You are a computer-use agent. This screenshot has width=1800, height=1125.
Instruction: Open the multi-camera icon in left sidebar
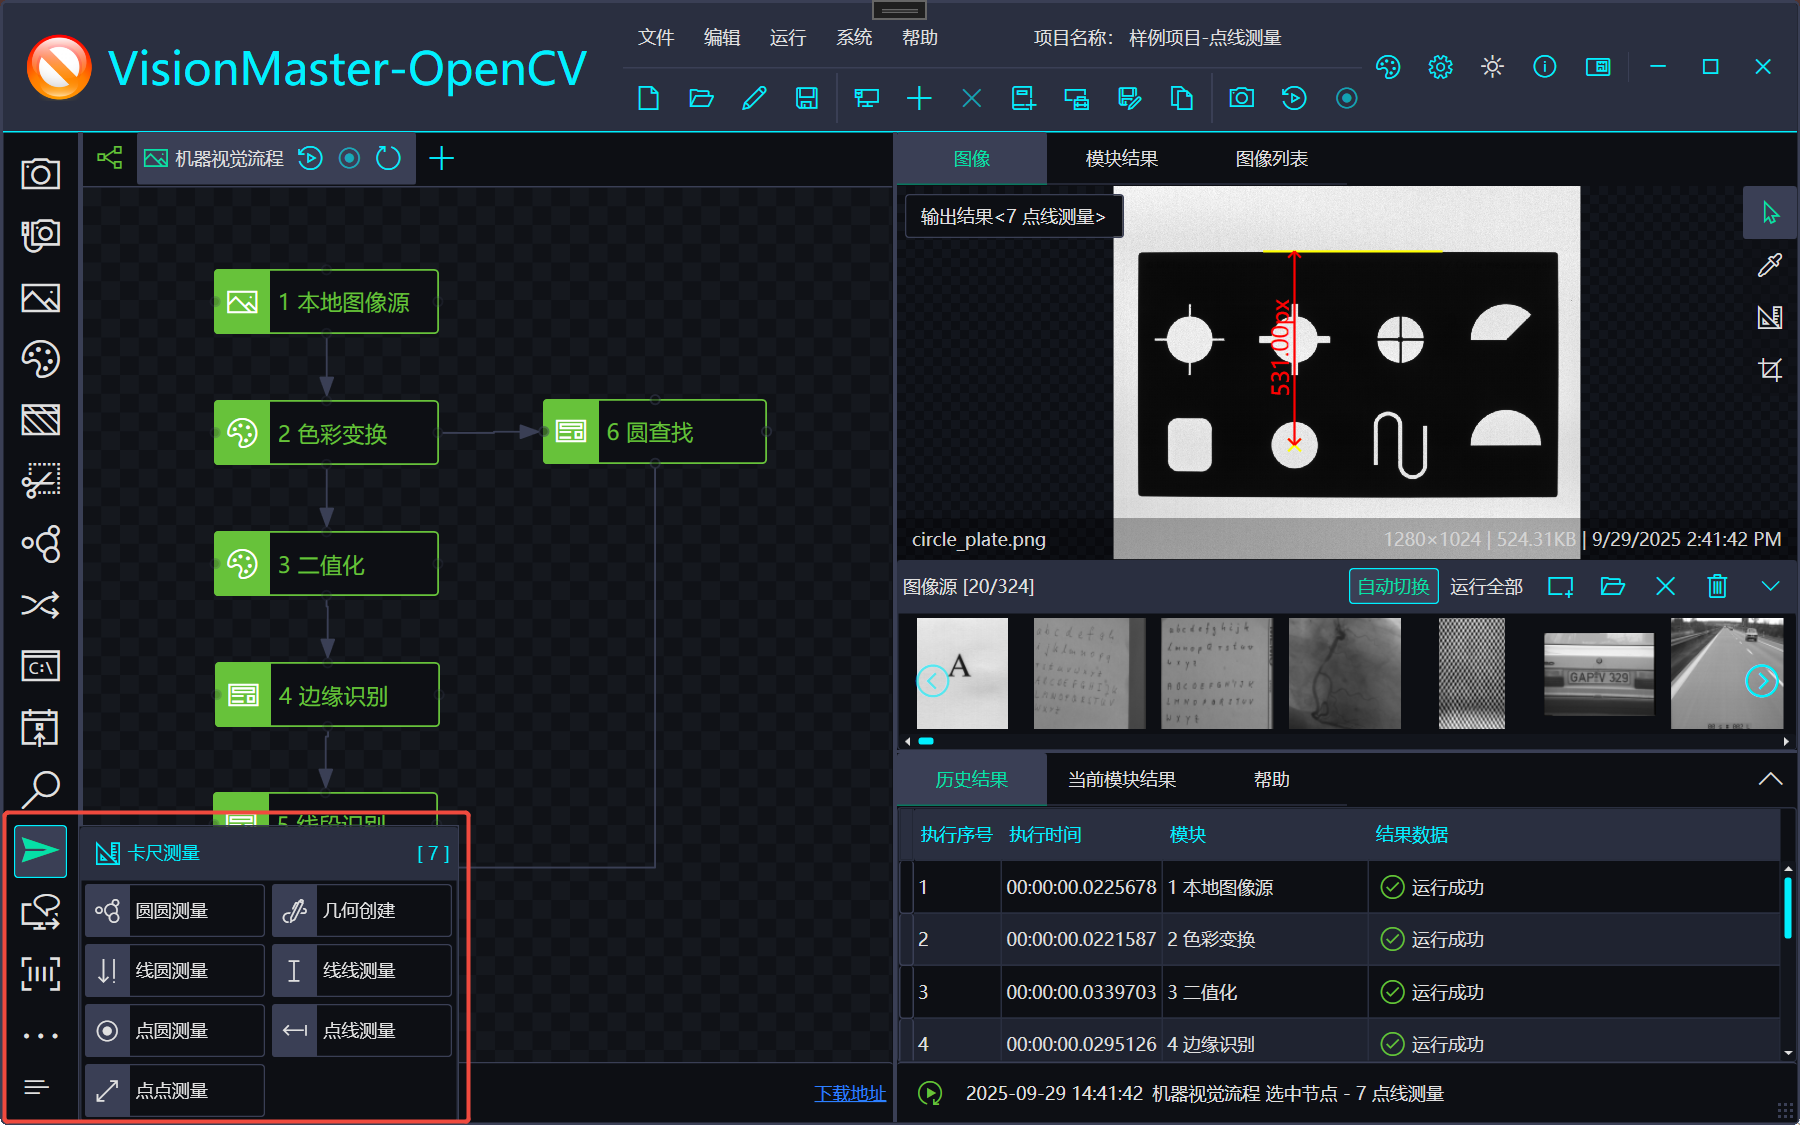[x=40, y=235]
